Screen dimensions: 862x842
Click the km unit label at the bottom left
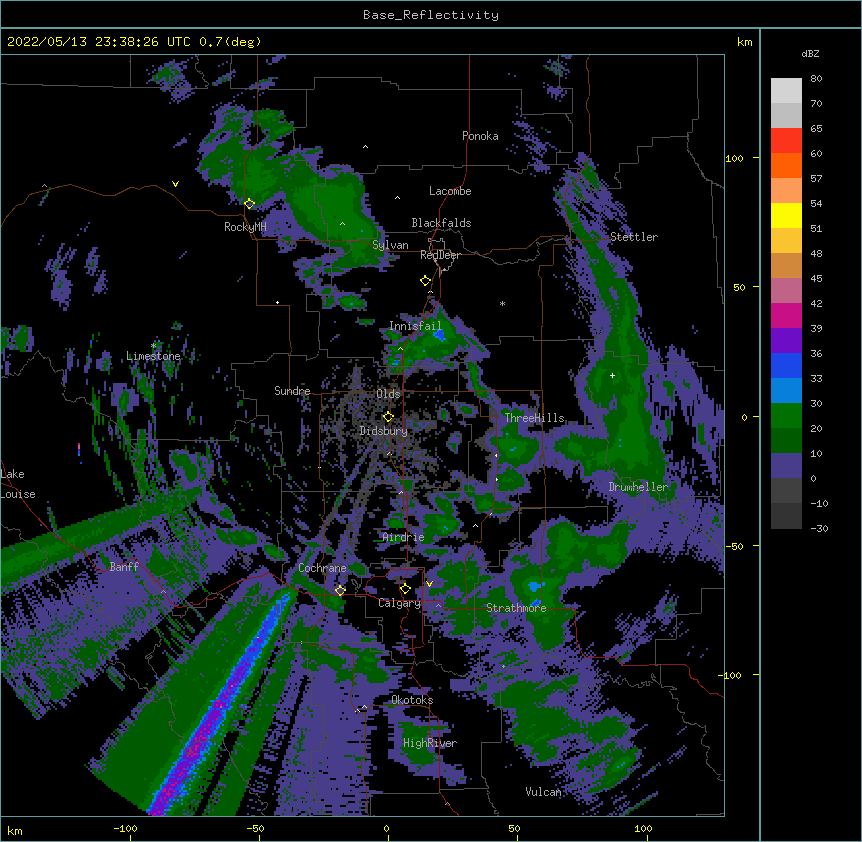coord(15,831)
